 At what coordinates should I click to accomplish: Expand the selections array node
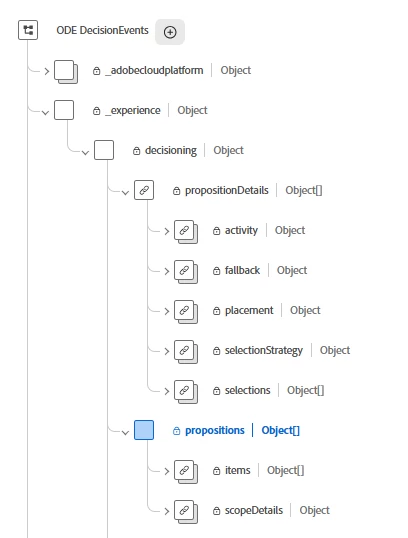pyautogui.click(x=167, y=391)
